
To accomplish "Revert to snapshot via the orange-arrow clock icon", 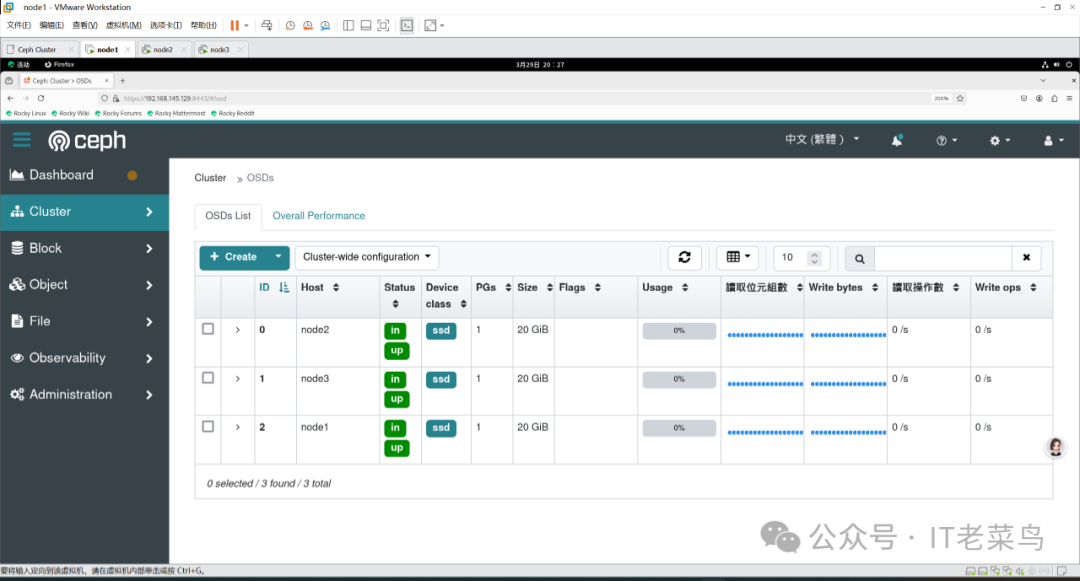I will click(307, 25).
